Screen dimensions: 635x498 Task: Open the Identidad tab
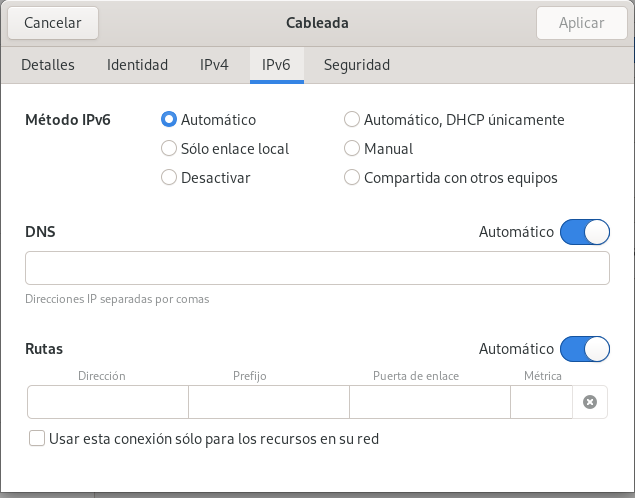137,65
